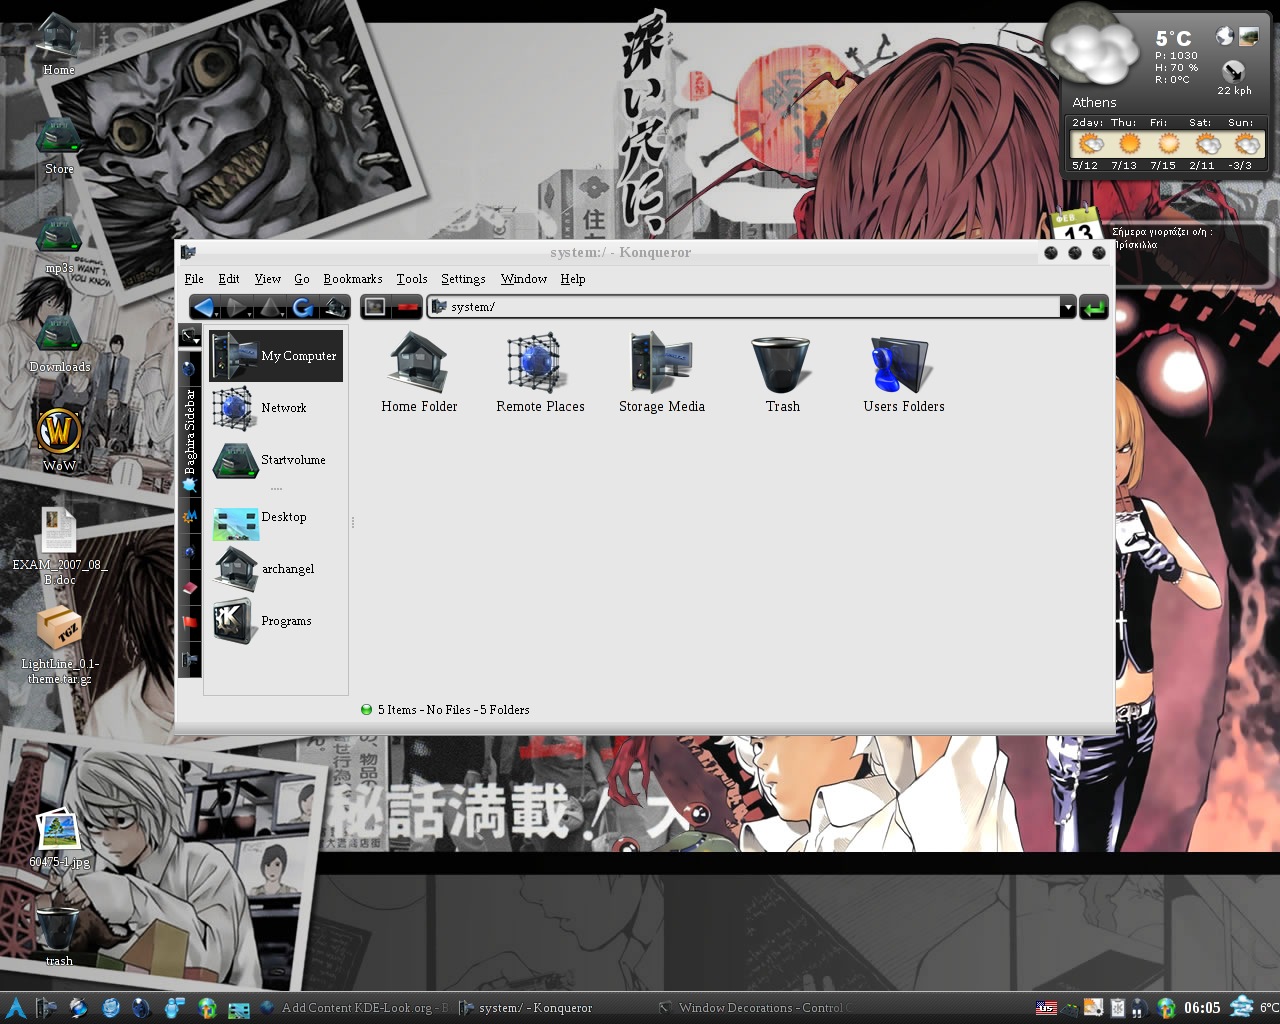The height and width of the screenshot is (1024, 1280).
Task: Click the Thu forecast sun icon
Action: coord(1129,144)
